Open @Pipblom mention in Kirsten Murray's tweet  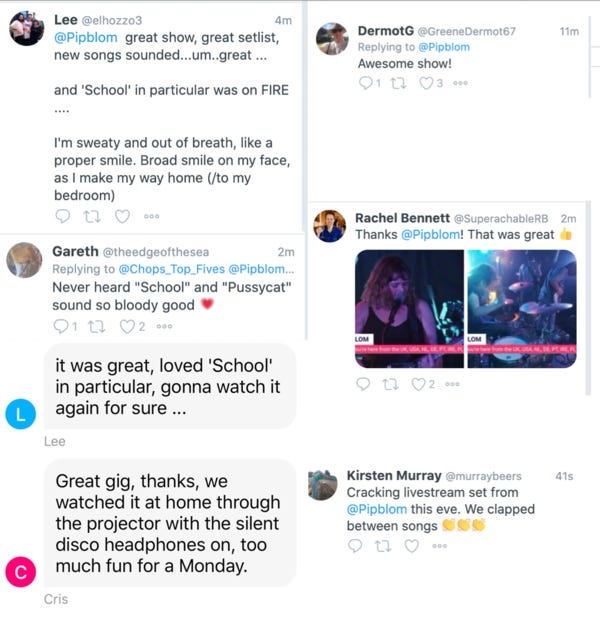click(x=377, y=509)
